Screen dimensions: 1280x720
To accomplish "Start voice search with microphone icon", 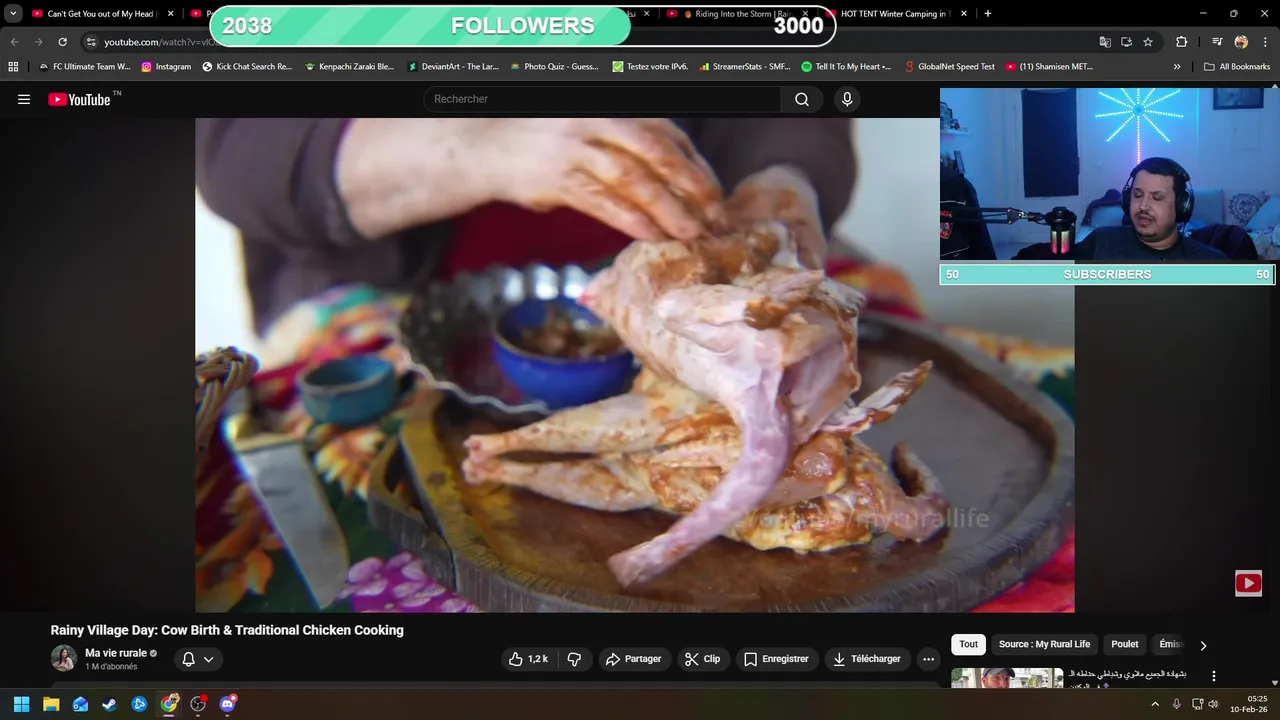I will tap(847, 99).
